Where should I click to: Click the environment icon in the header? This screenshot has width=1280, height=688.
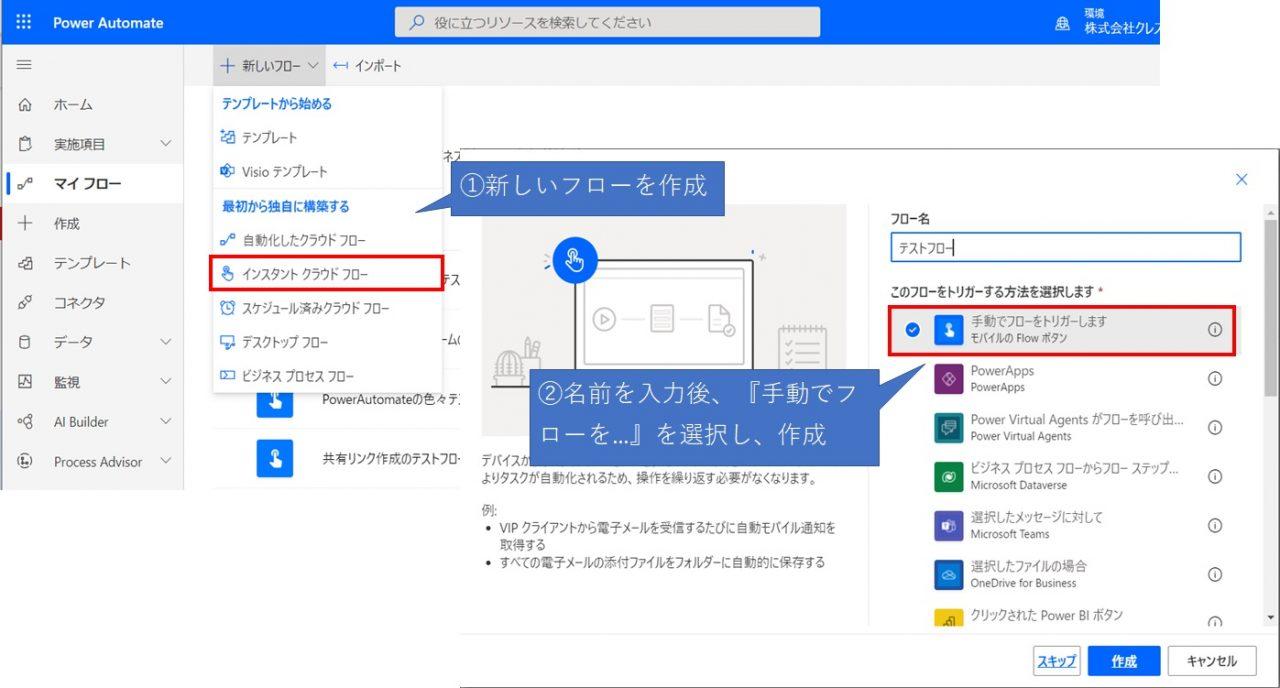(x=1063, y=23)
